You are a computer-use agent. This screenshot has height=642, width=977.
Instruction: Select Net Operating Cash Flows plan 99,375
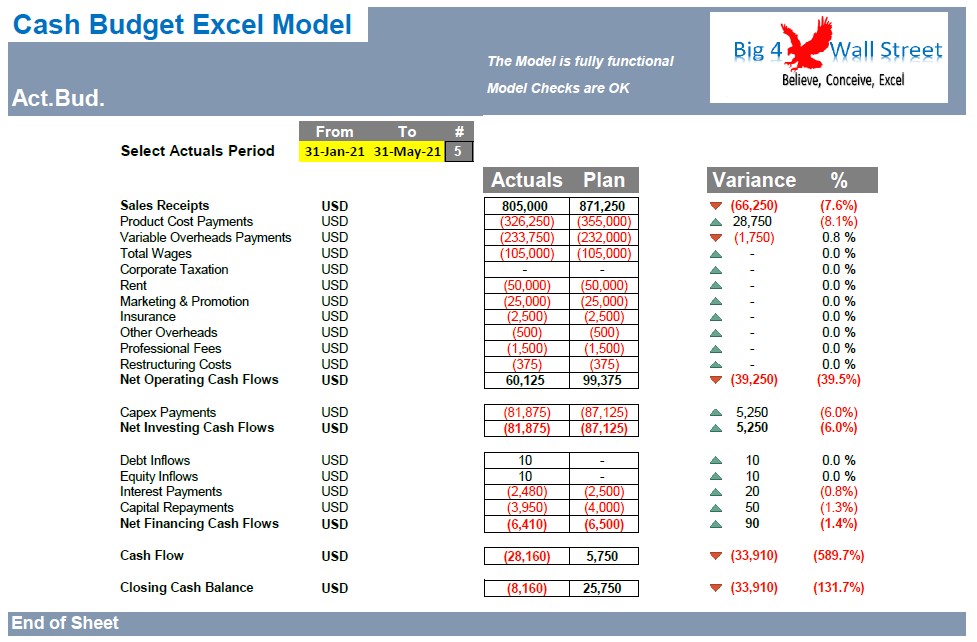pos(604,380)
